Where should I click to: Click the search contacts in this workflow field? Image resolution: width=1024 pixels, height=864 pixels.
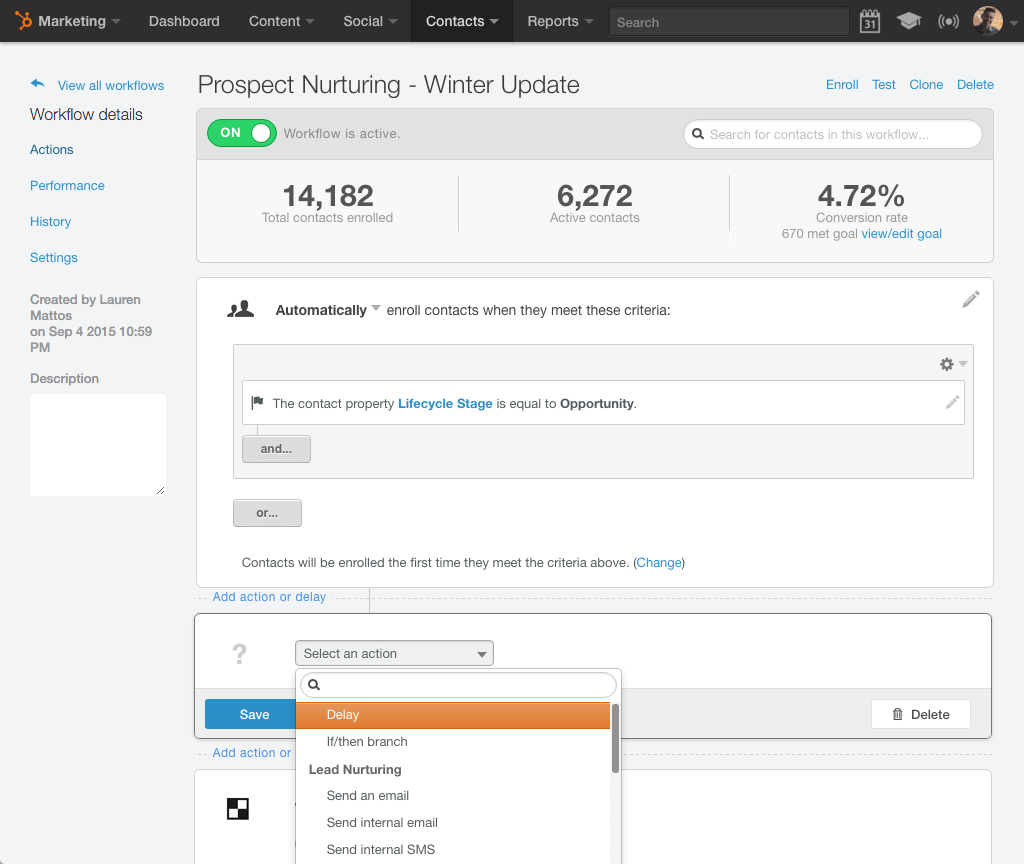click(x=832, y=134)
